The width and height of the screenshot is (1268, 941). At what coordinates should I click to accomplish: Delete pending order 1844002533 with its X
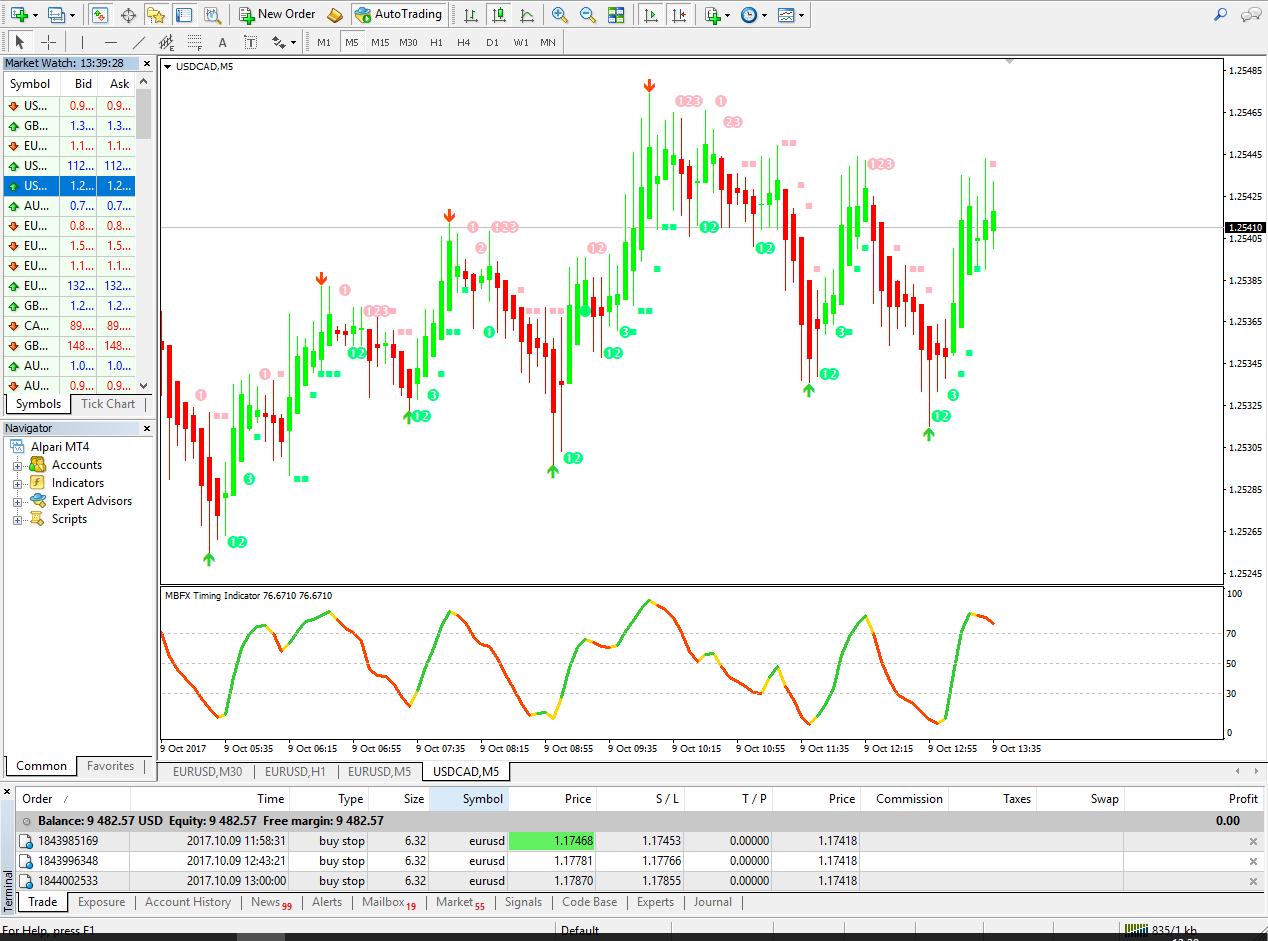(1253, 881)
